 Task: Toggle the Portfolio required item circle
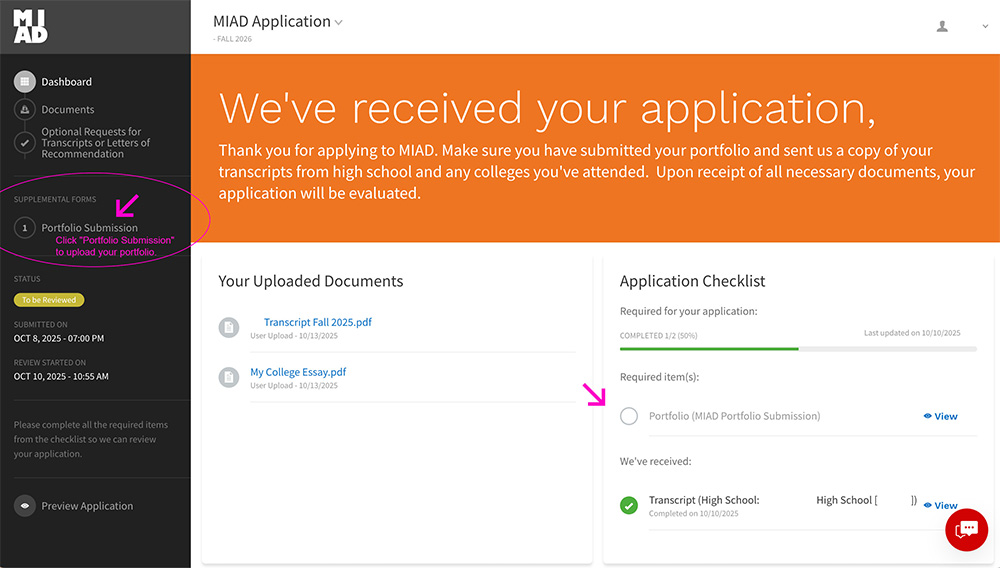tap(629, 416)
